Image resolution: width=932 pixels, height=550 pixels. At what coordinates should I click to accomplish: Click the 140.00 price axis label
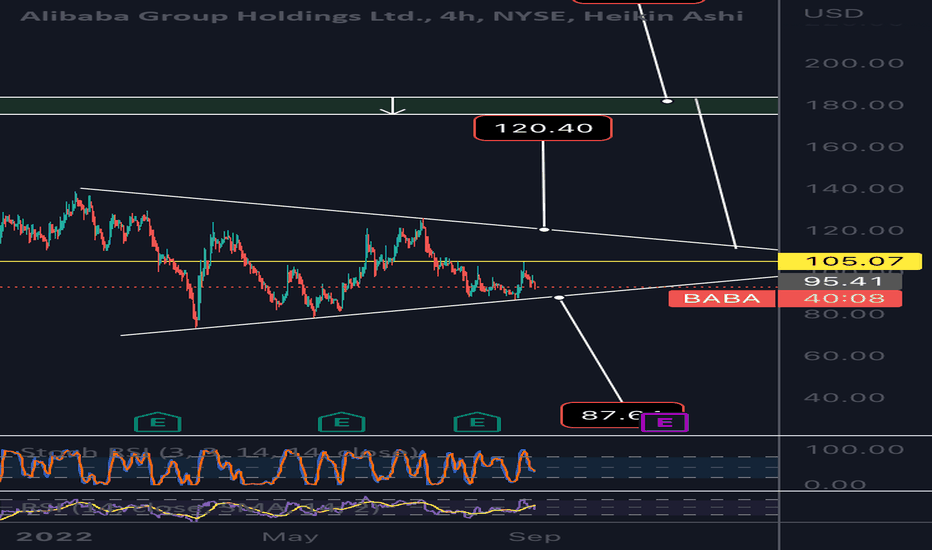point(854,189)
